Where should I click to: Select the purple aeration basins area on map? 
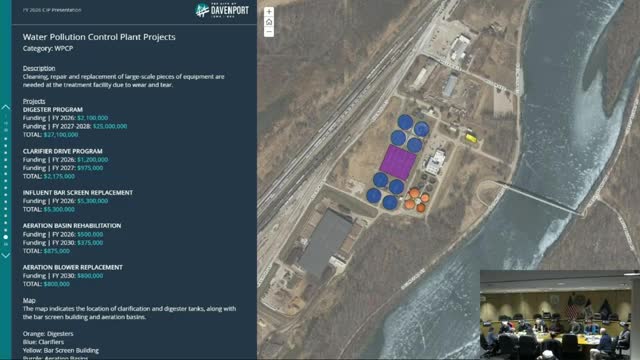click(x=398, y=162)
